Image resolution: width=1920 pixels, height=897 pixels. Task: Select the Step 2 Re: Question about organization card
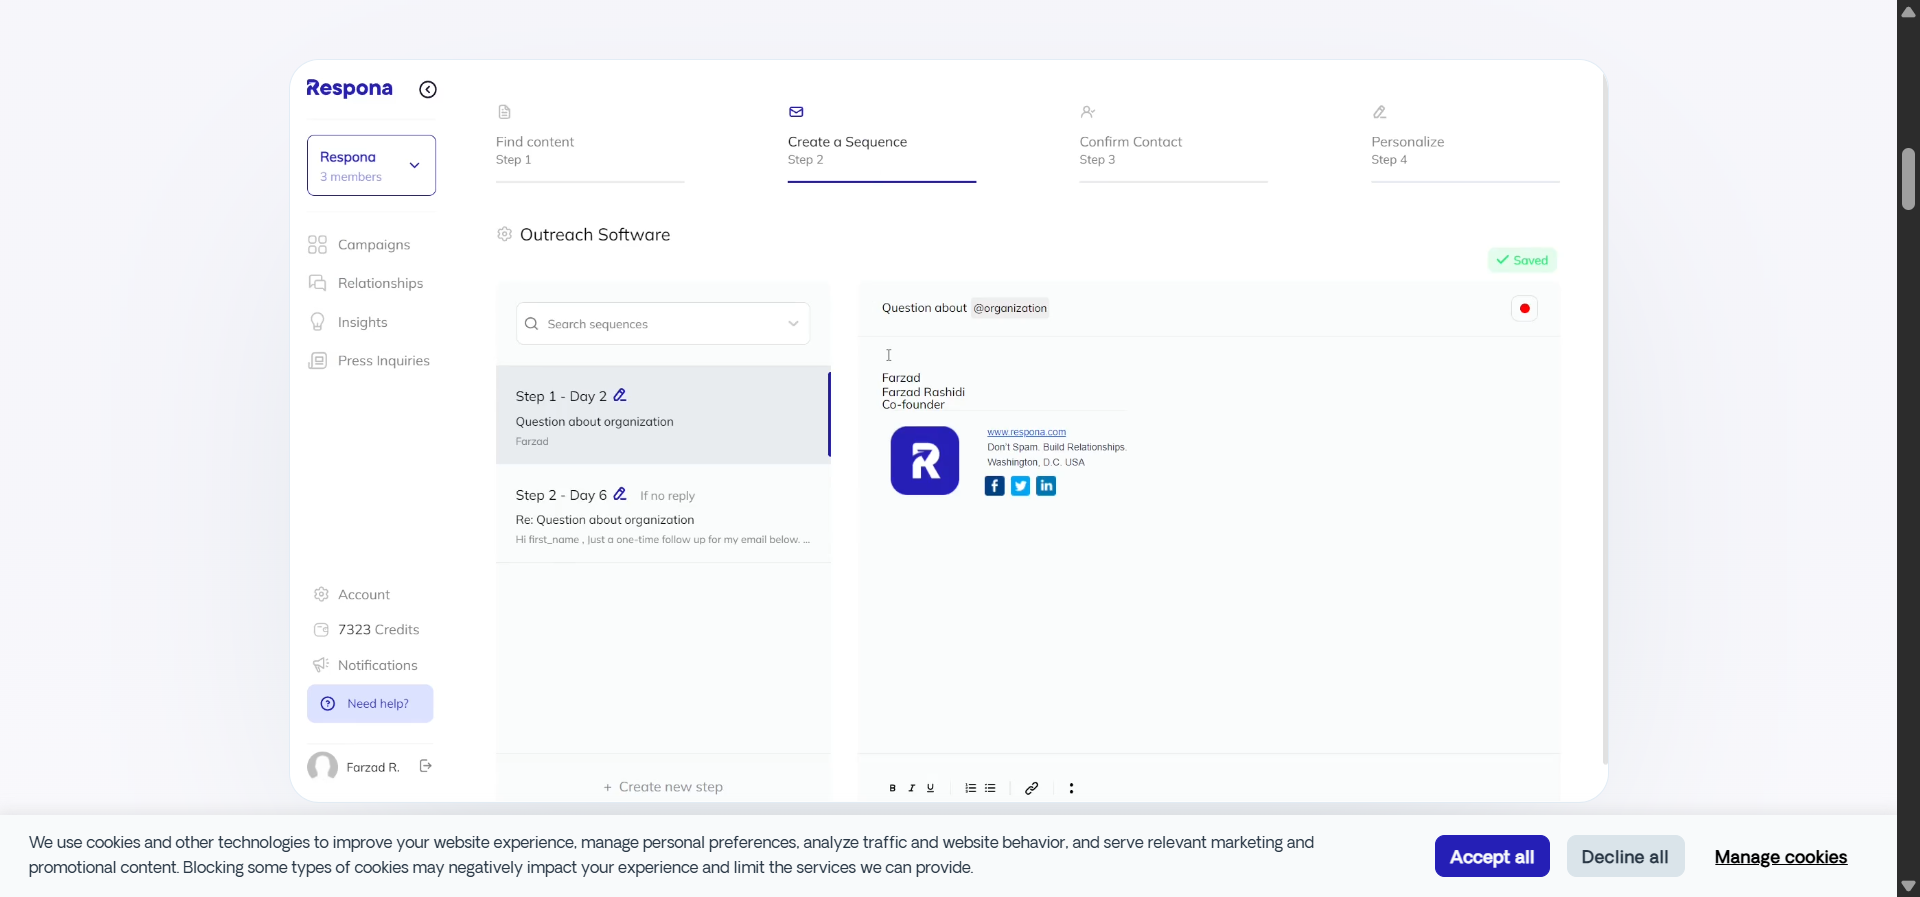pos(663,514)
